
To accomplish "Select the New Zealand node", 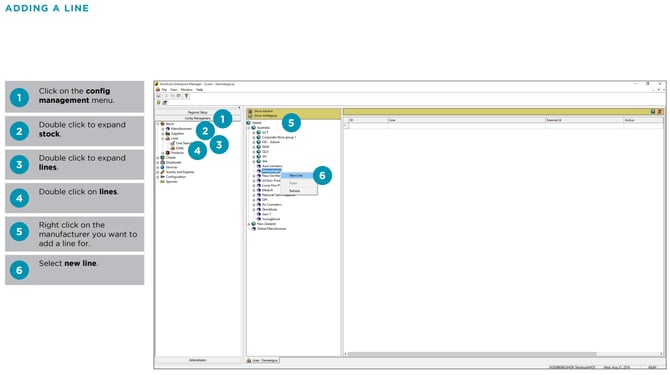I will [x=266, y=224].
